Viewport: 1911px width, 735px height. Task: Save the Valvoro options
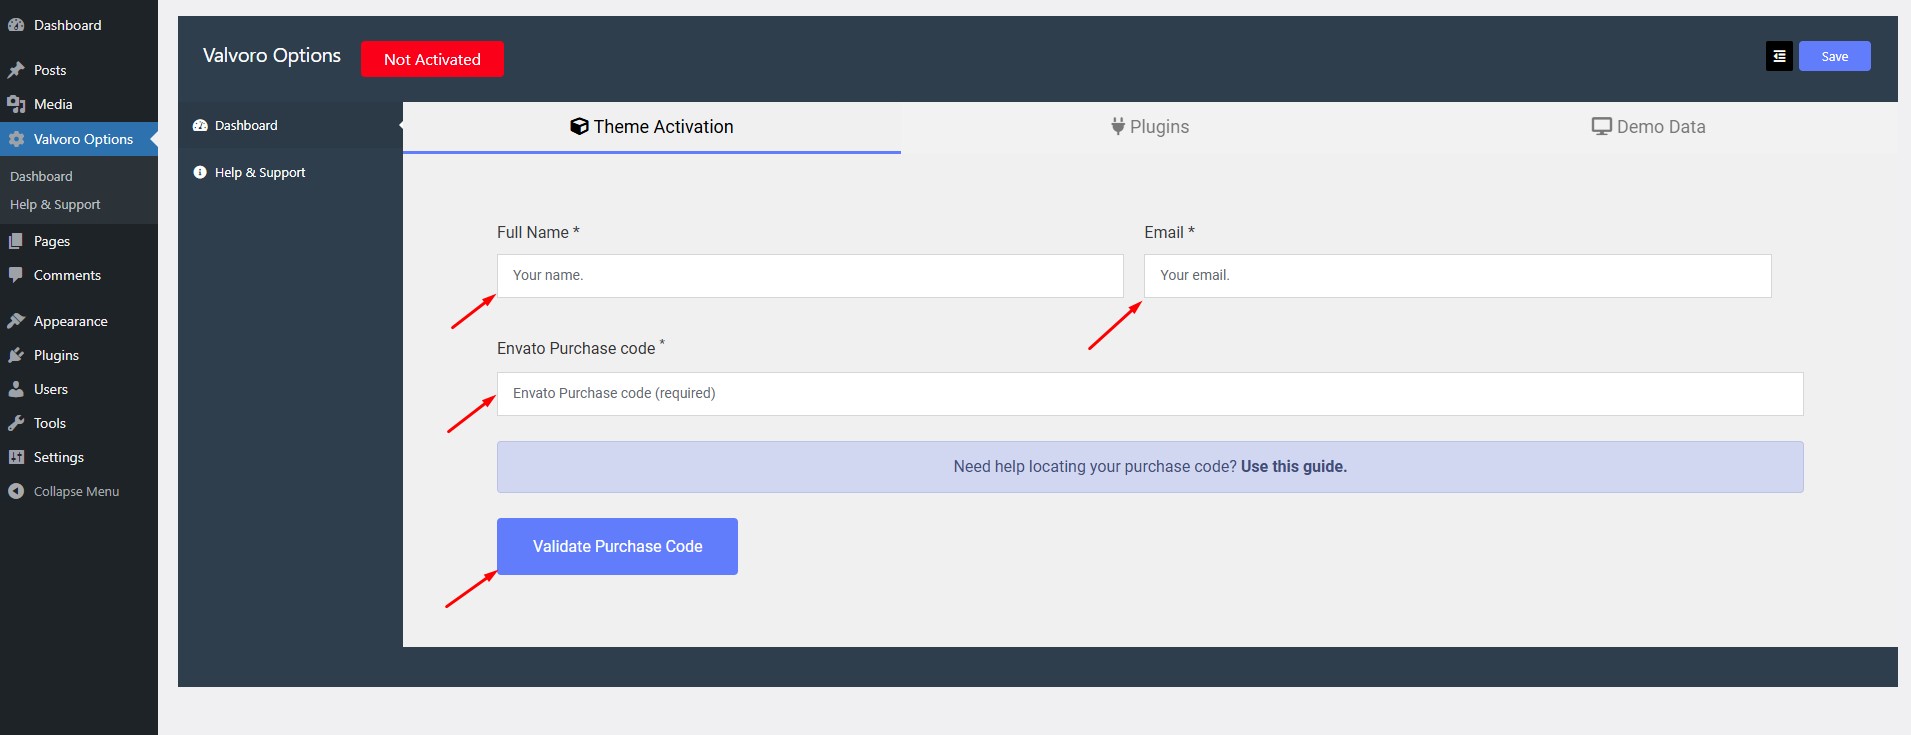tap(1834, 57)
